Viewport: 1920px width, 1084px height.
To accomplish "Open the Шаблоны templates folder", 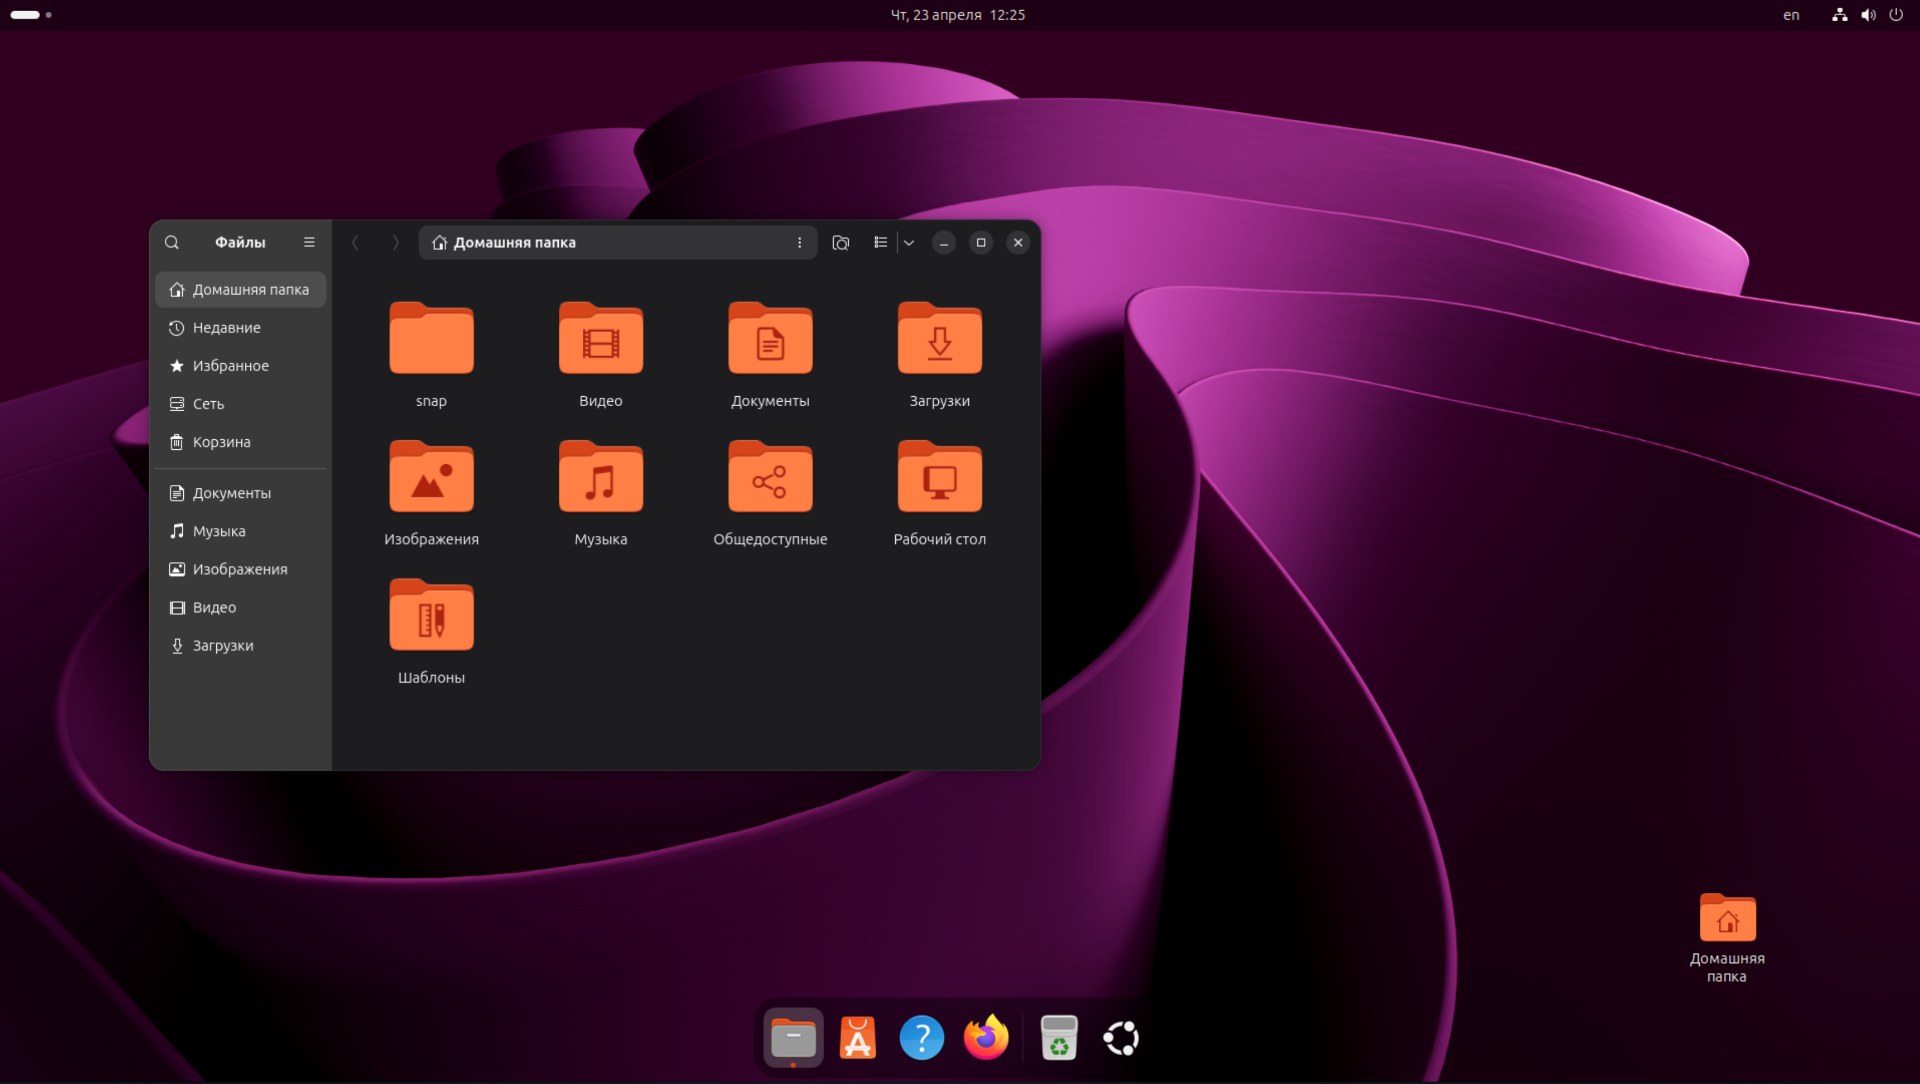I will click(x=431, y=616).
